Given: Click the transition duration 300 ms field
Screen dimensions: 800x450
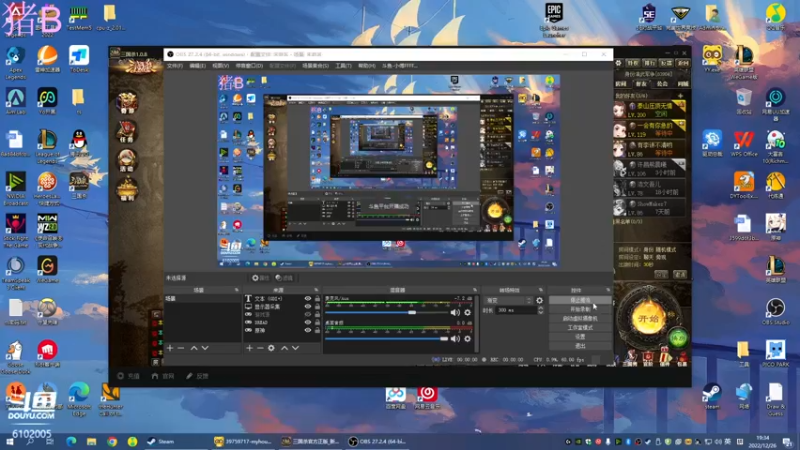Looking at the screenshot, I should pos(515,310).
